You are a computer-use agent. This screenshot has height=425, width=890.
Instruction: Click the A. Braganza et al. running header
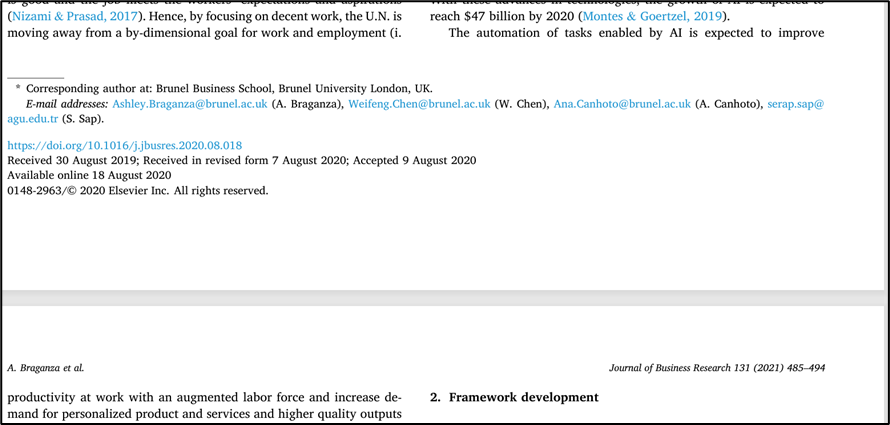(46, 368)
